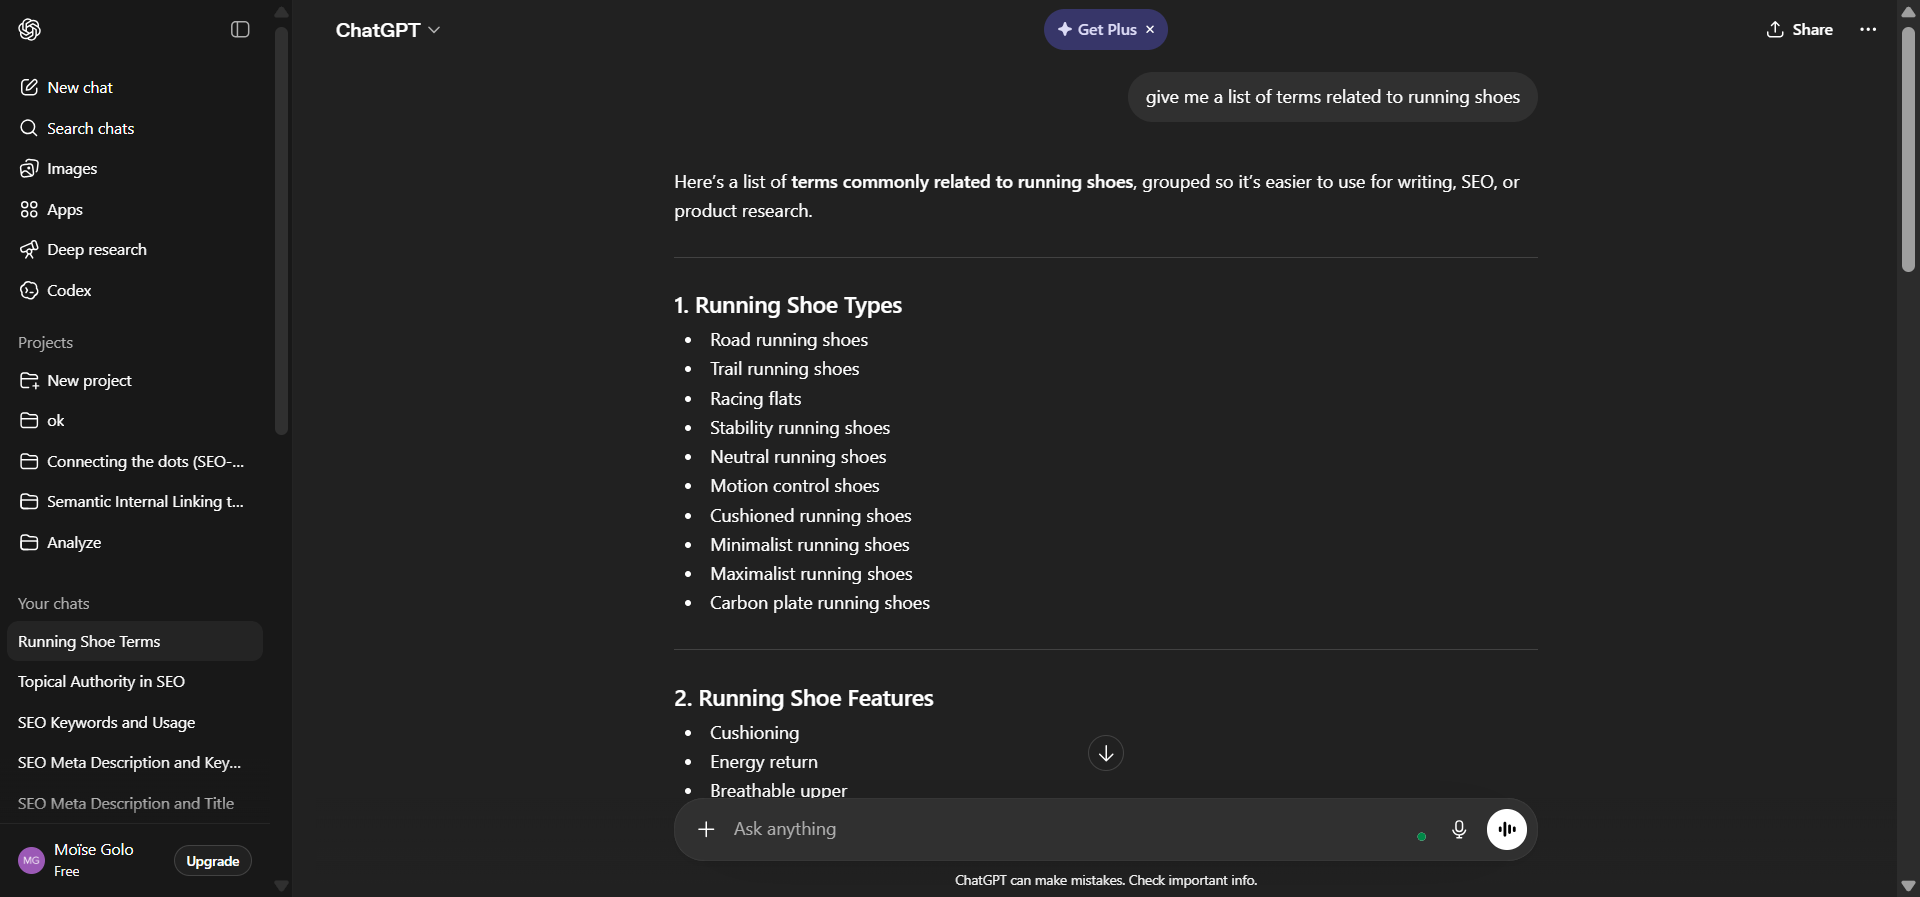Dismiss the Get Plus banner with X
The height and width of the screenshot is (897, 1920).
pyautogui.click(x=1150, y=30)
